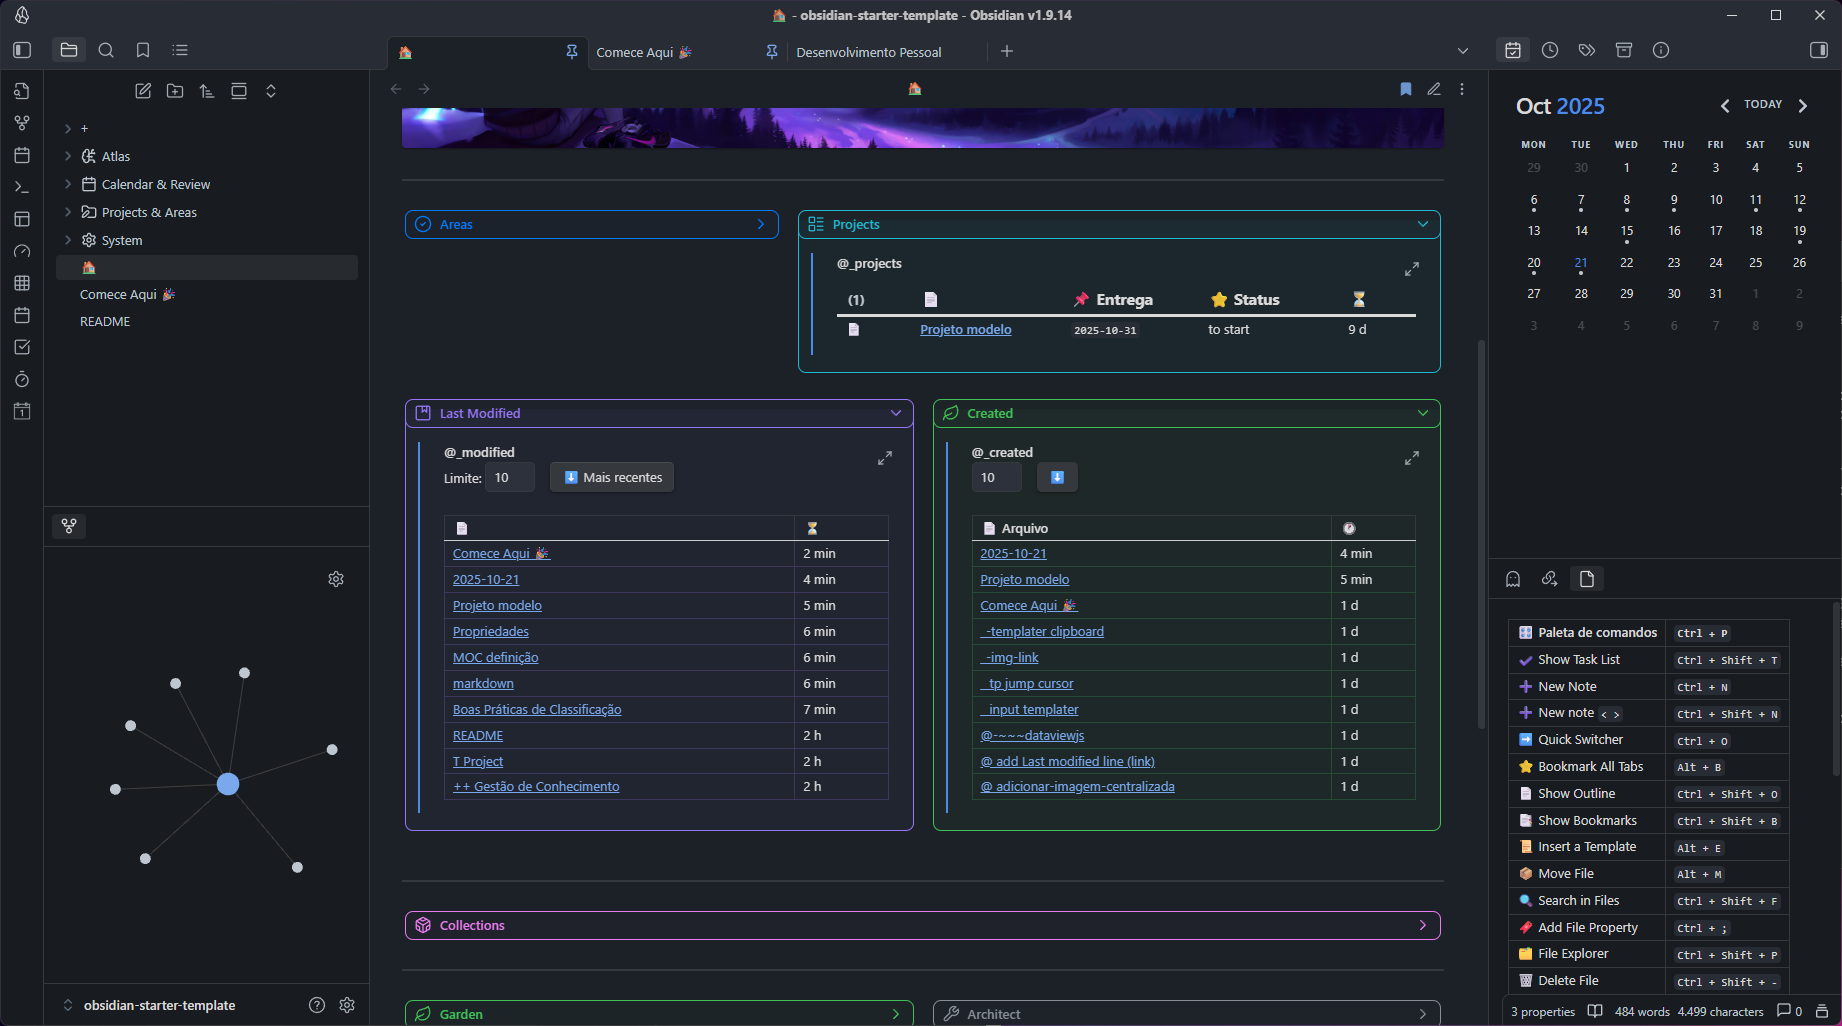
Task: Open vault settings gear icon
Action: [347, 1005]
